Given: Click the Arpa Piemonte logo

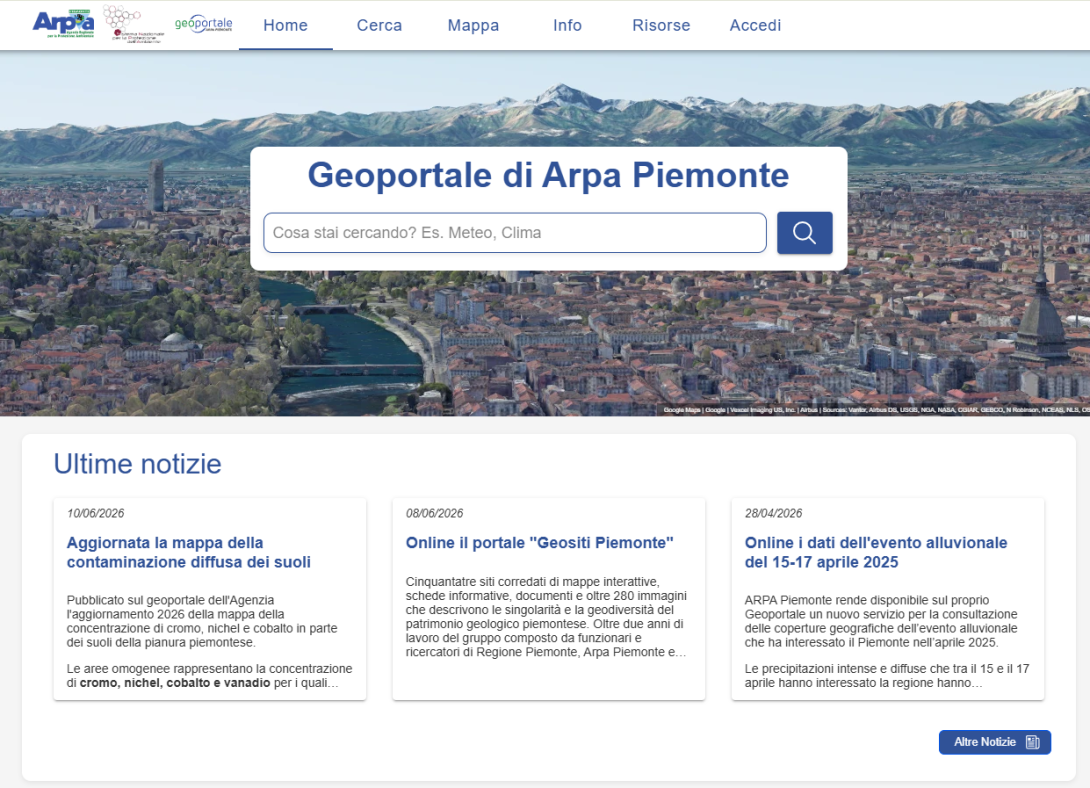Looking at the screenshot, I should (x=63, y=24).
